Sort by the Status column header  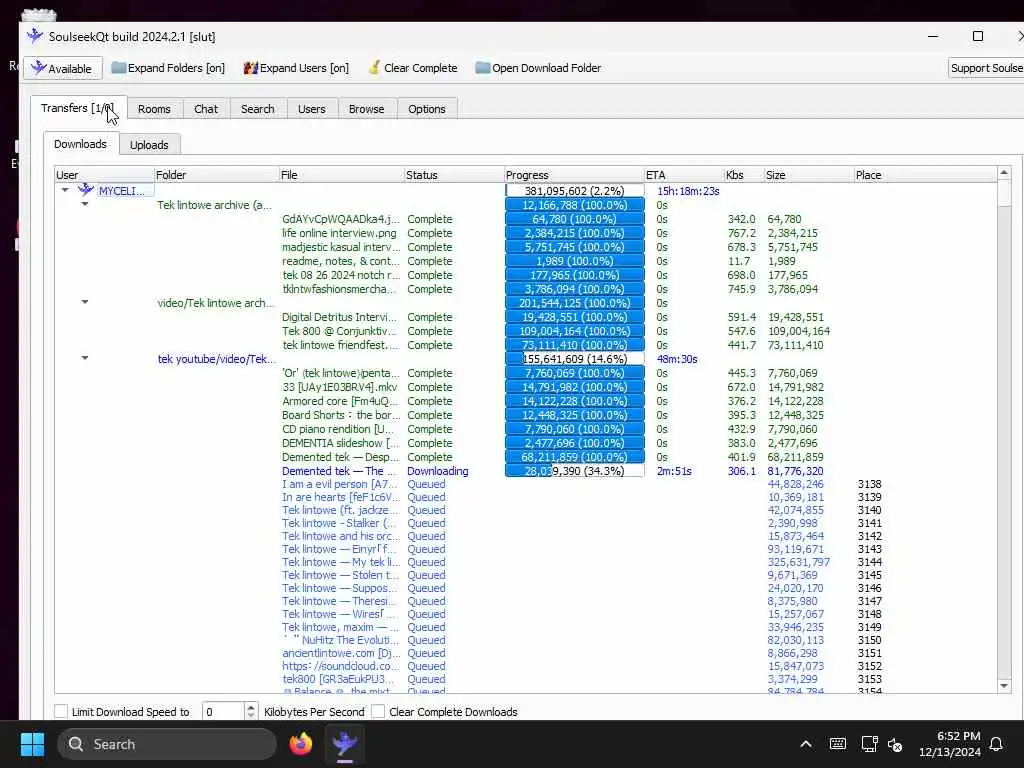point(454,175)
